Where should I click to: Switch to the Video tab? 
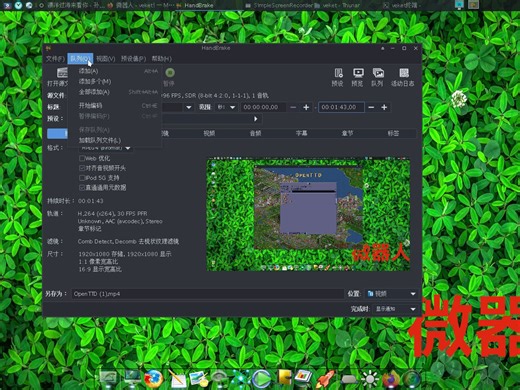[x=209, y=133]
